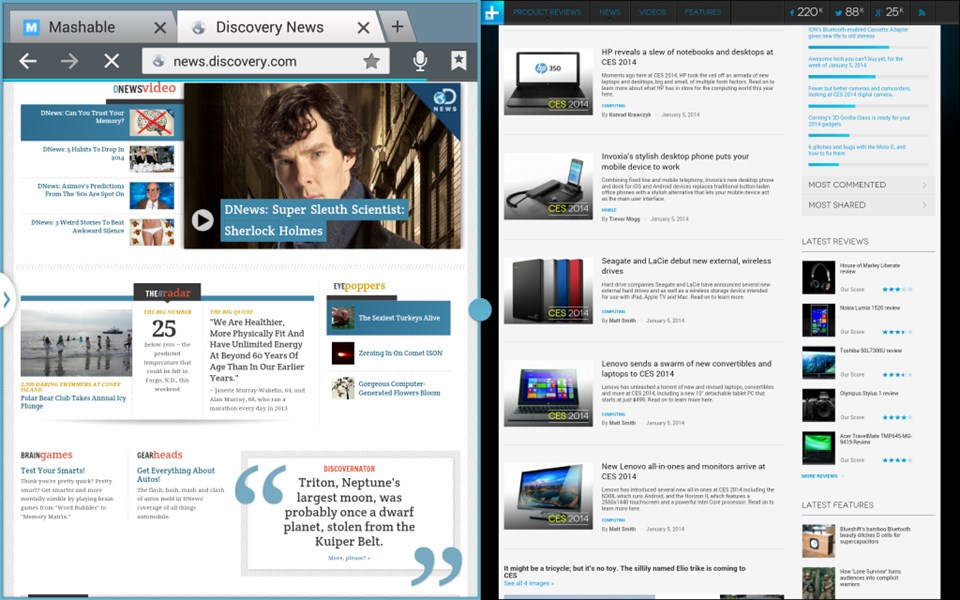Open the Google+ 25K follow icon

click(x=890, y=12)
